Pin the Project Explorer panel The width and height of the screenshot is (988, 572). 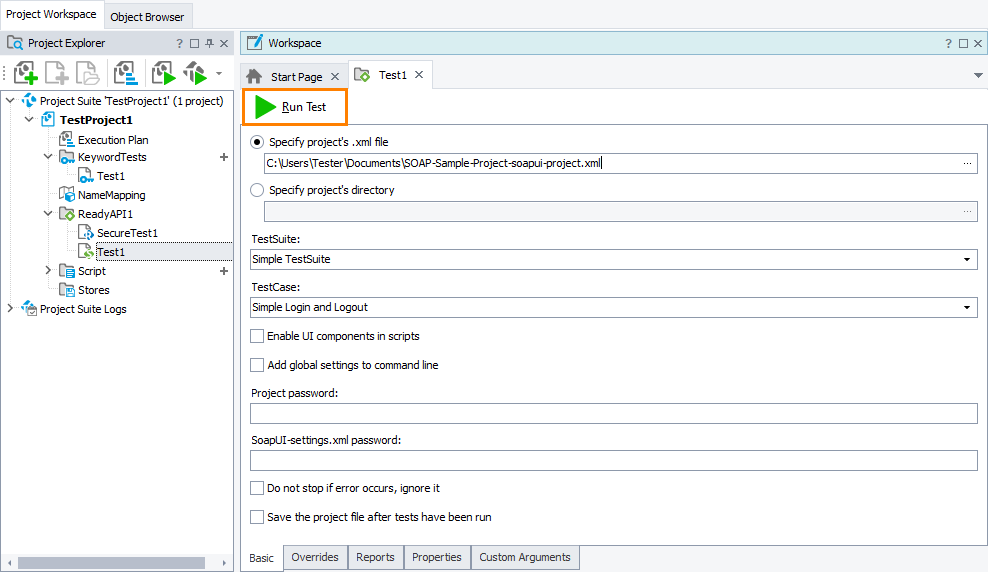209,44
